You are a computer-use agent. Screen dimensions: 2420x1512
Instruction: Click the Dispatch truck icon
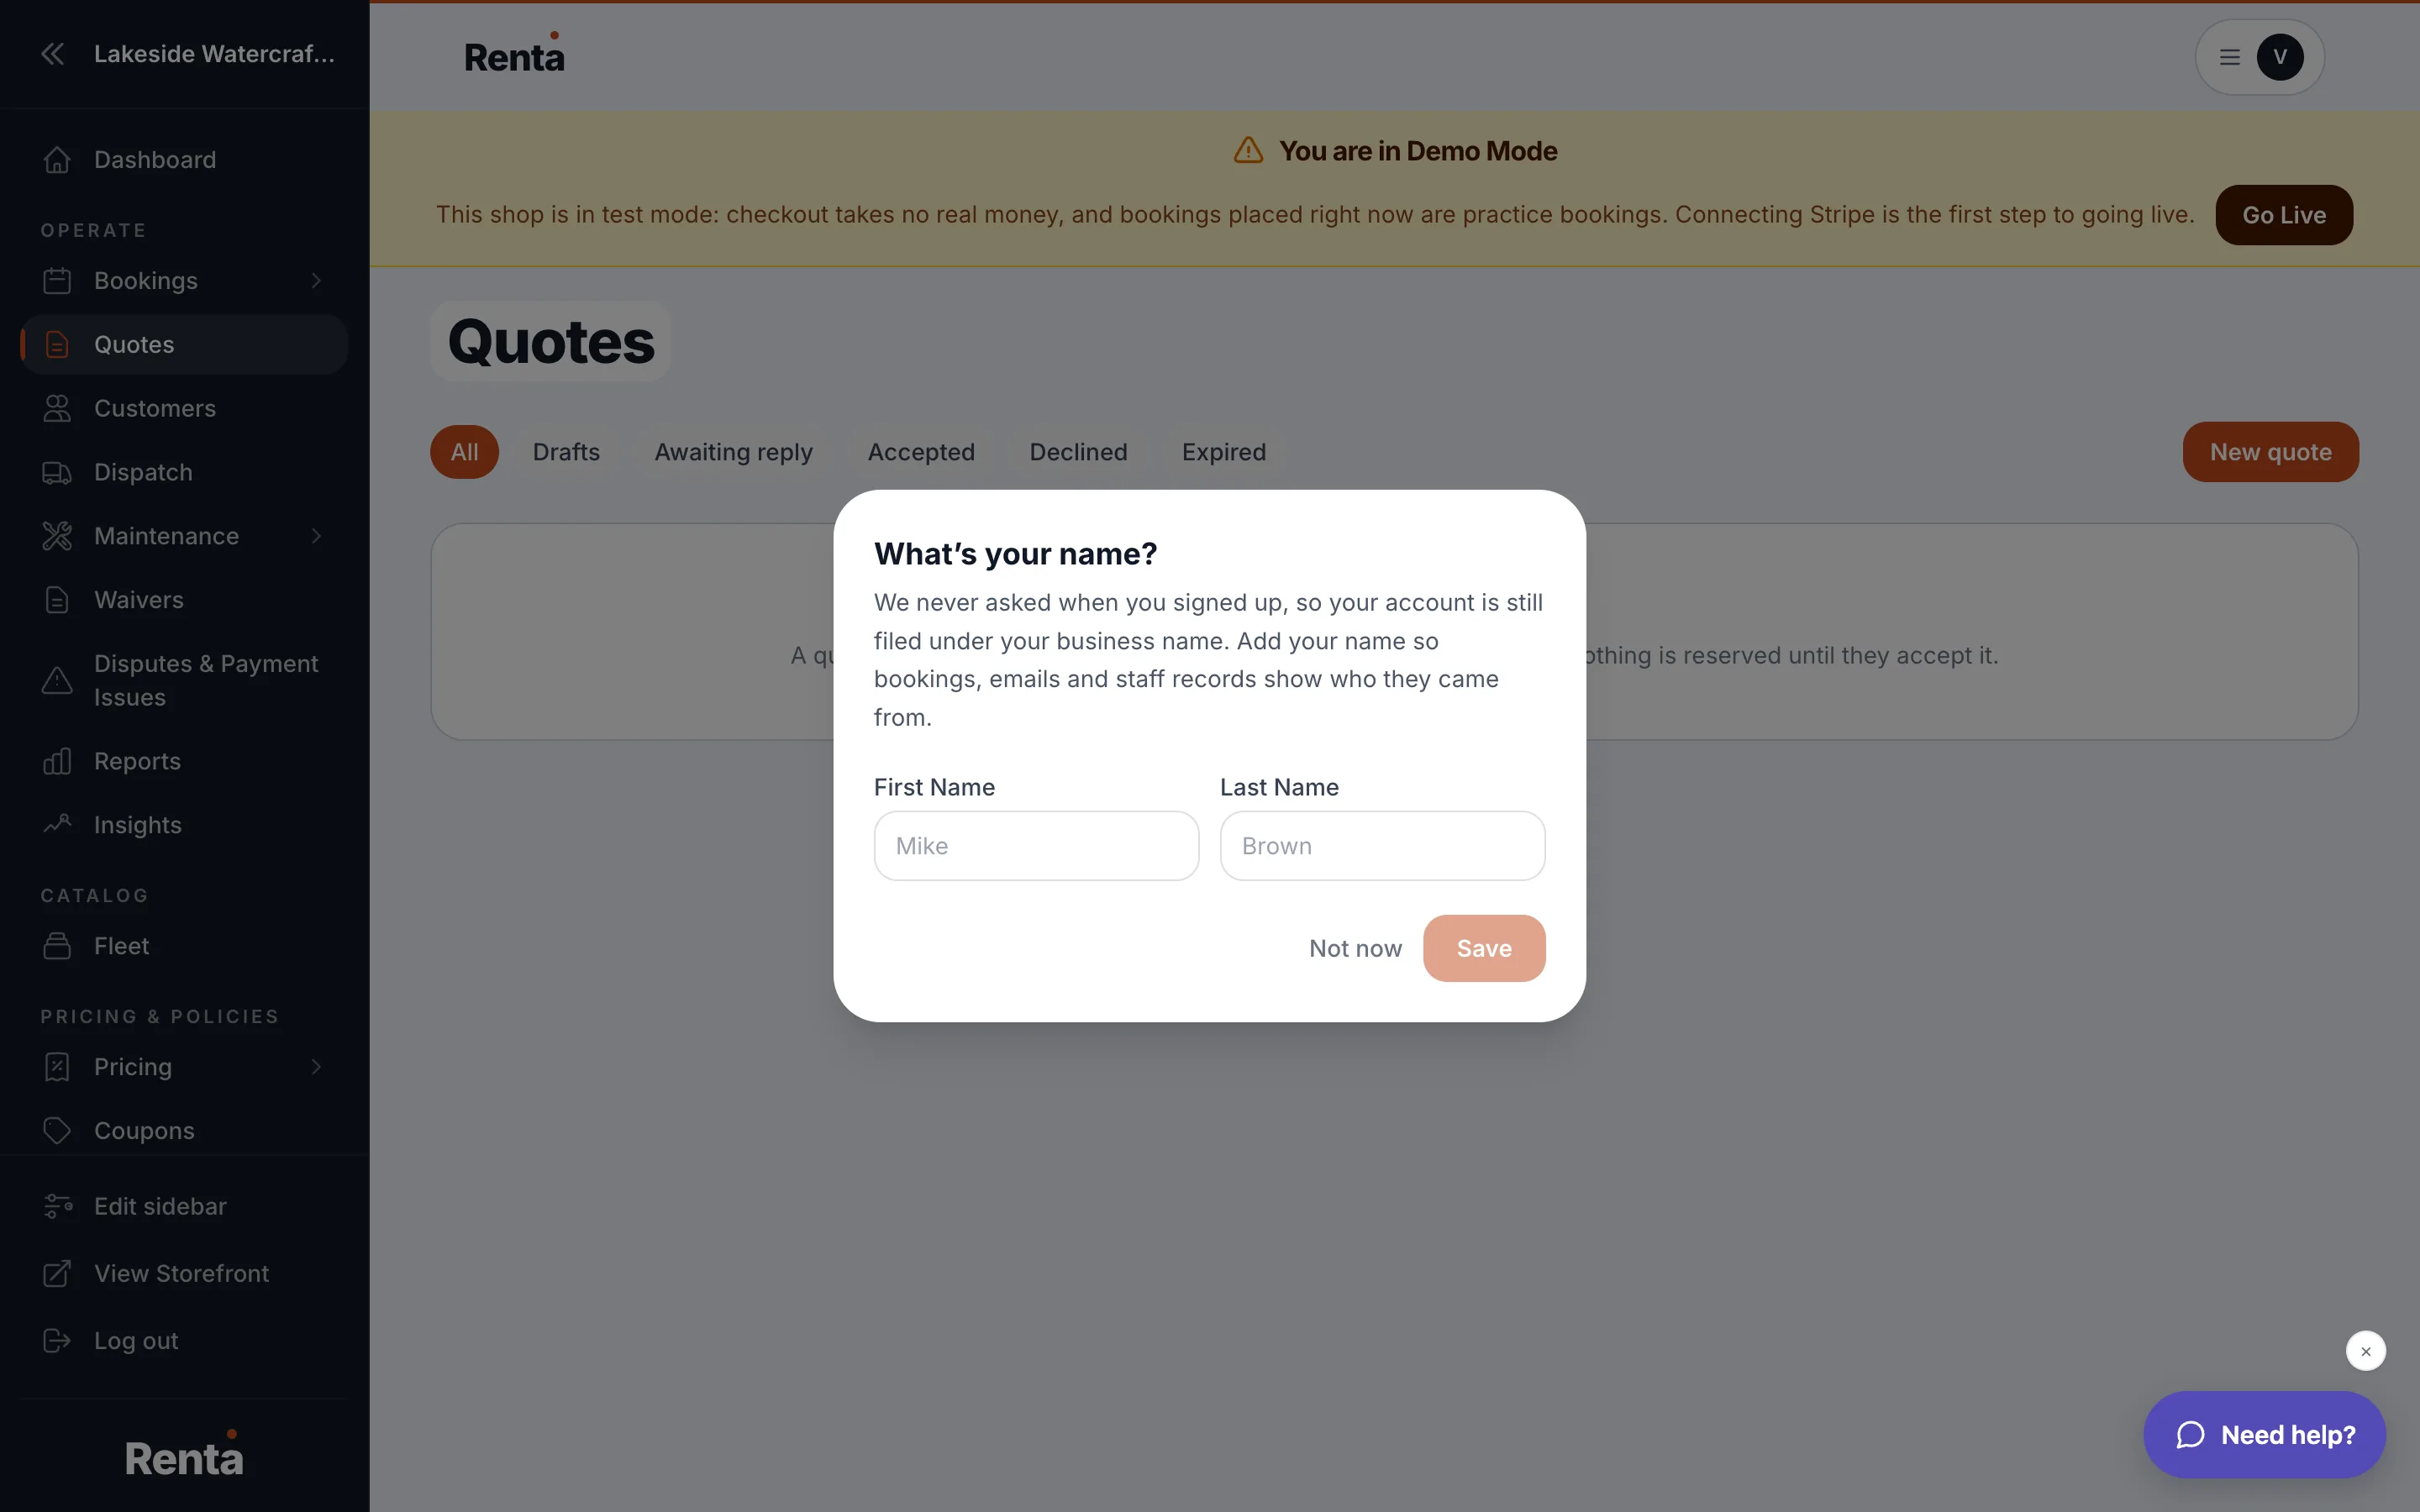coord(57,473)
